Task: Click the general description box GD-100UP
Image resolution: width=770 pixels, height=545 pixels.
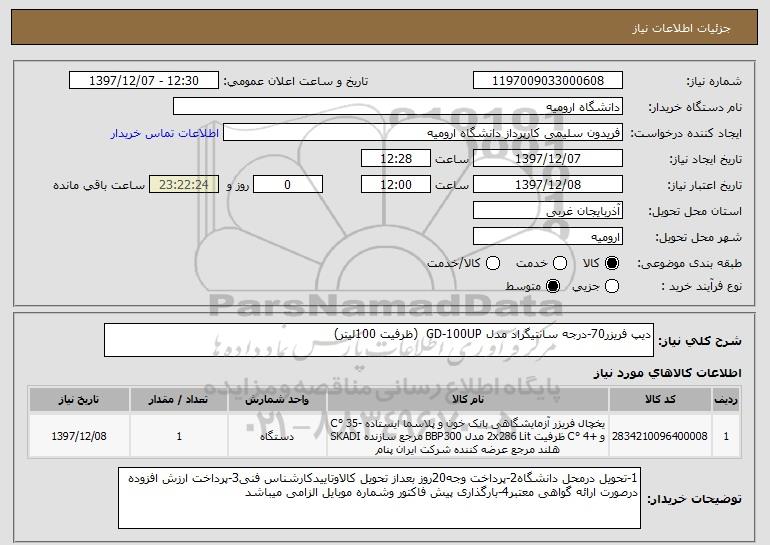Action: click(x=379, y=340)
